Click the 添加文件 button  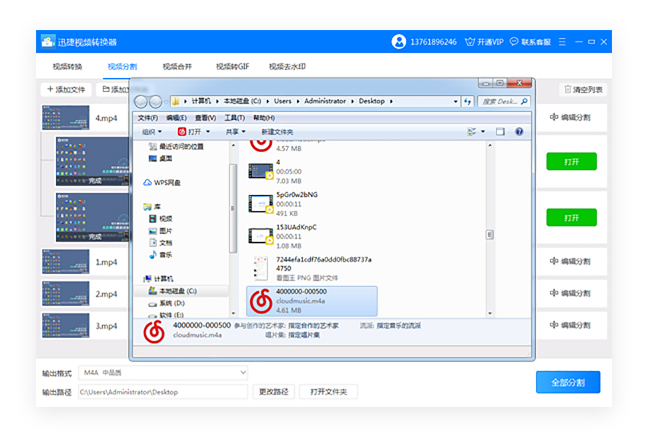[66, 89]
